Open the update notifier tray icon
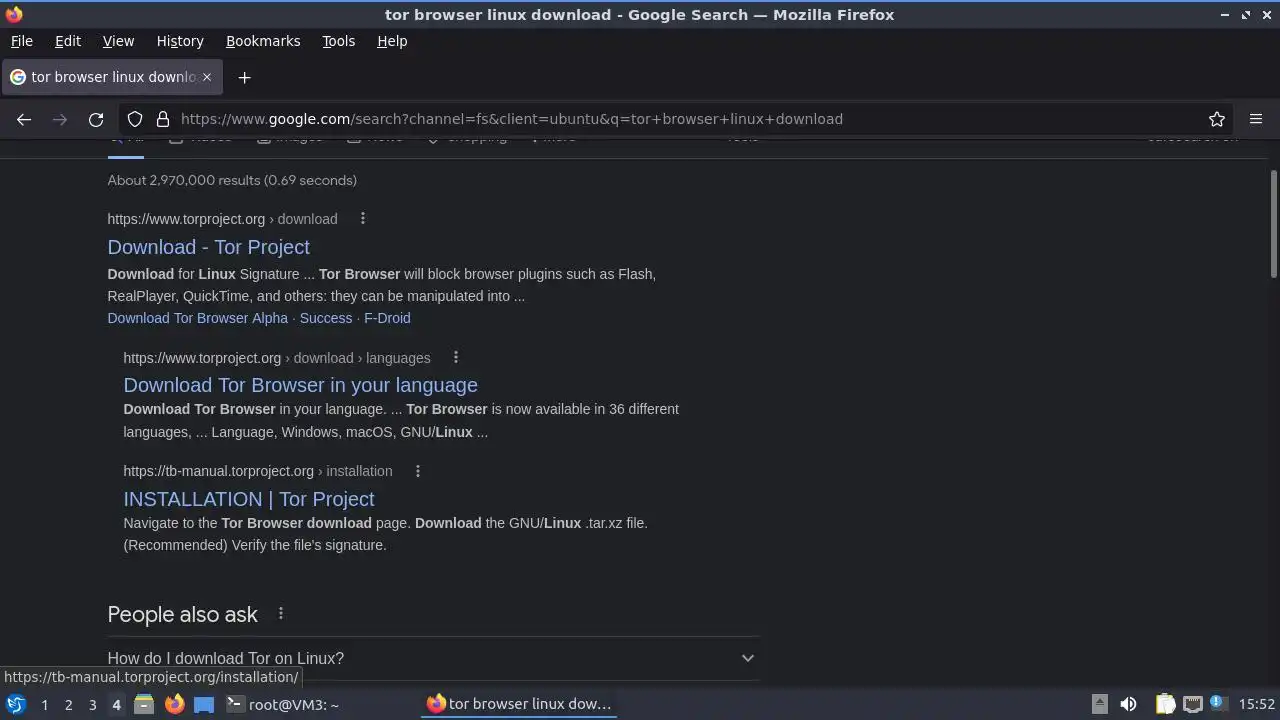 pyautogui.click(x=1217, y=703)
